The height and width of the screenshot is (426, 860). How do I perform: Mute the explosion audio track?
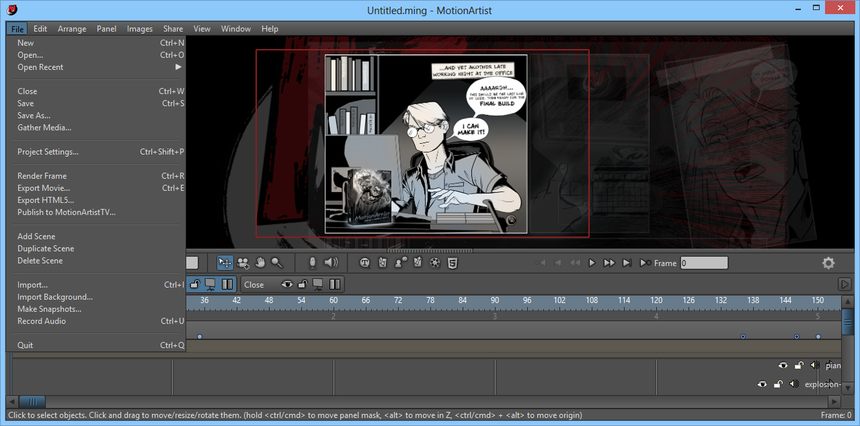point(794,384)
